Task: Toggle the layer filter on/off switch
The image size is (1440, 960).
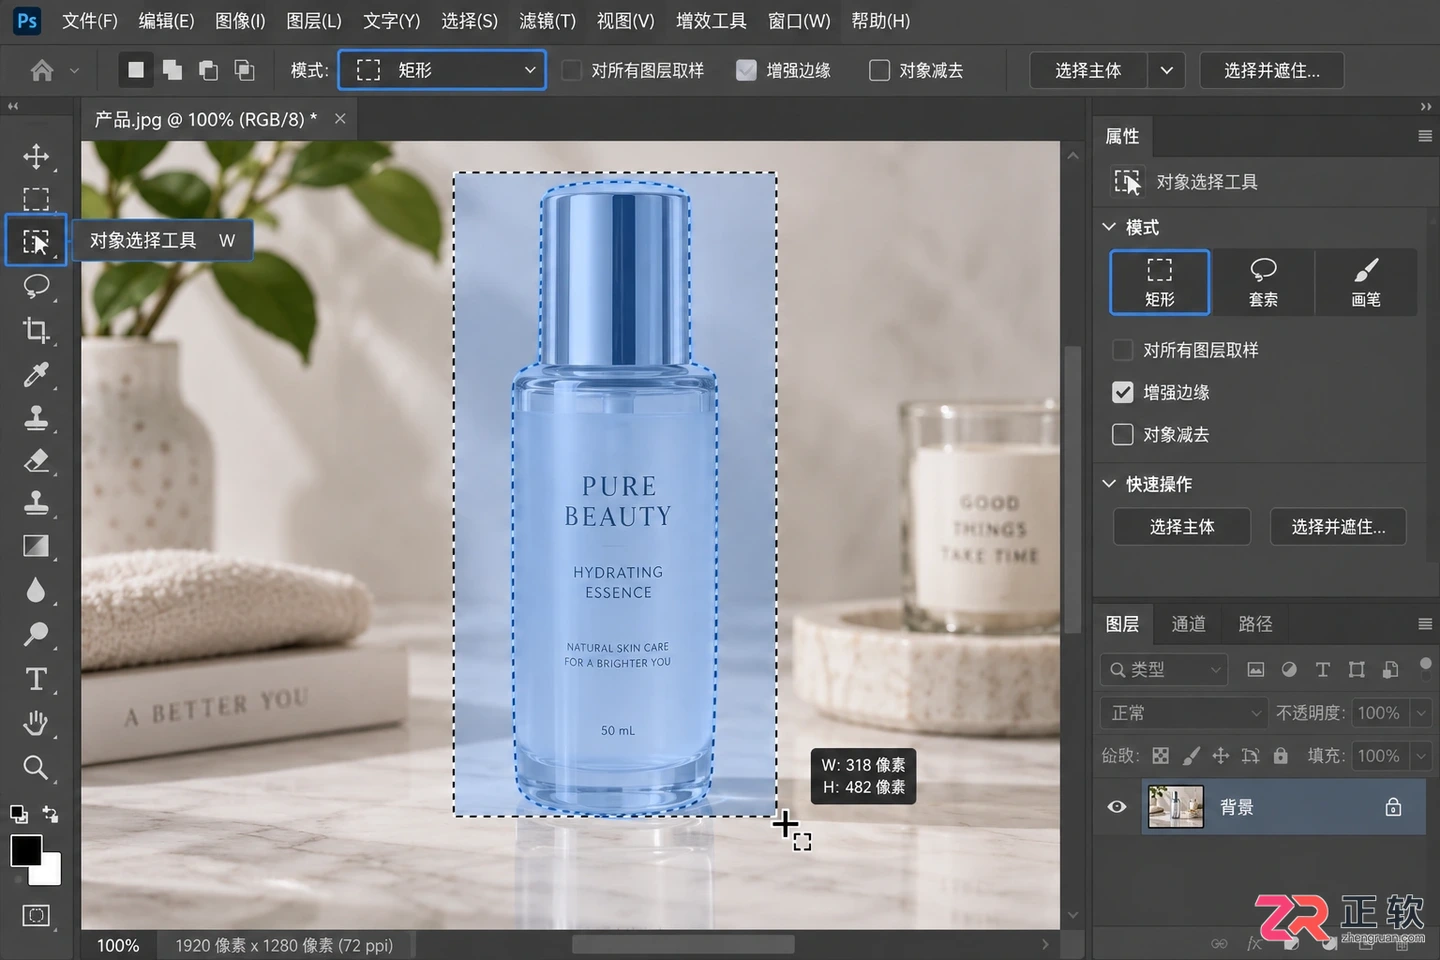Action: click(x=1425, y=667)
